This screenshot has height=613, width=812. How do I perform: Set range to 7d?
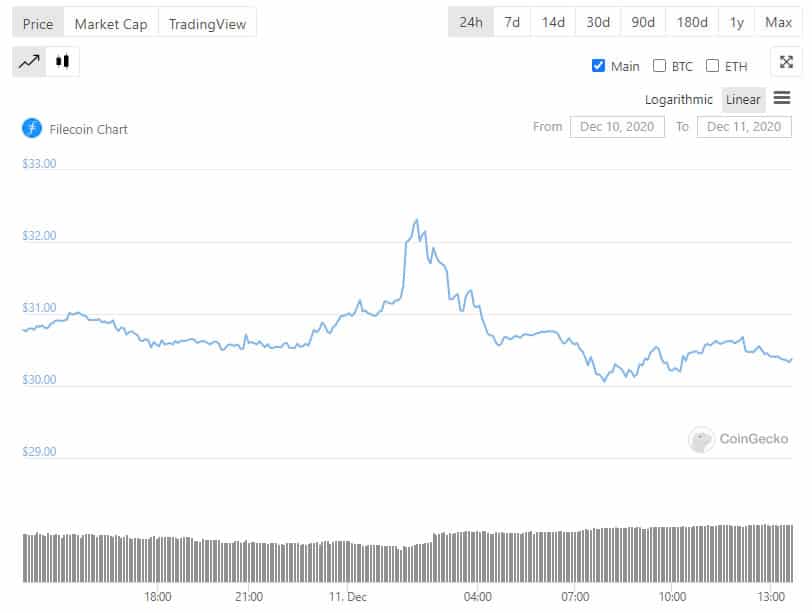coord(512,22)
